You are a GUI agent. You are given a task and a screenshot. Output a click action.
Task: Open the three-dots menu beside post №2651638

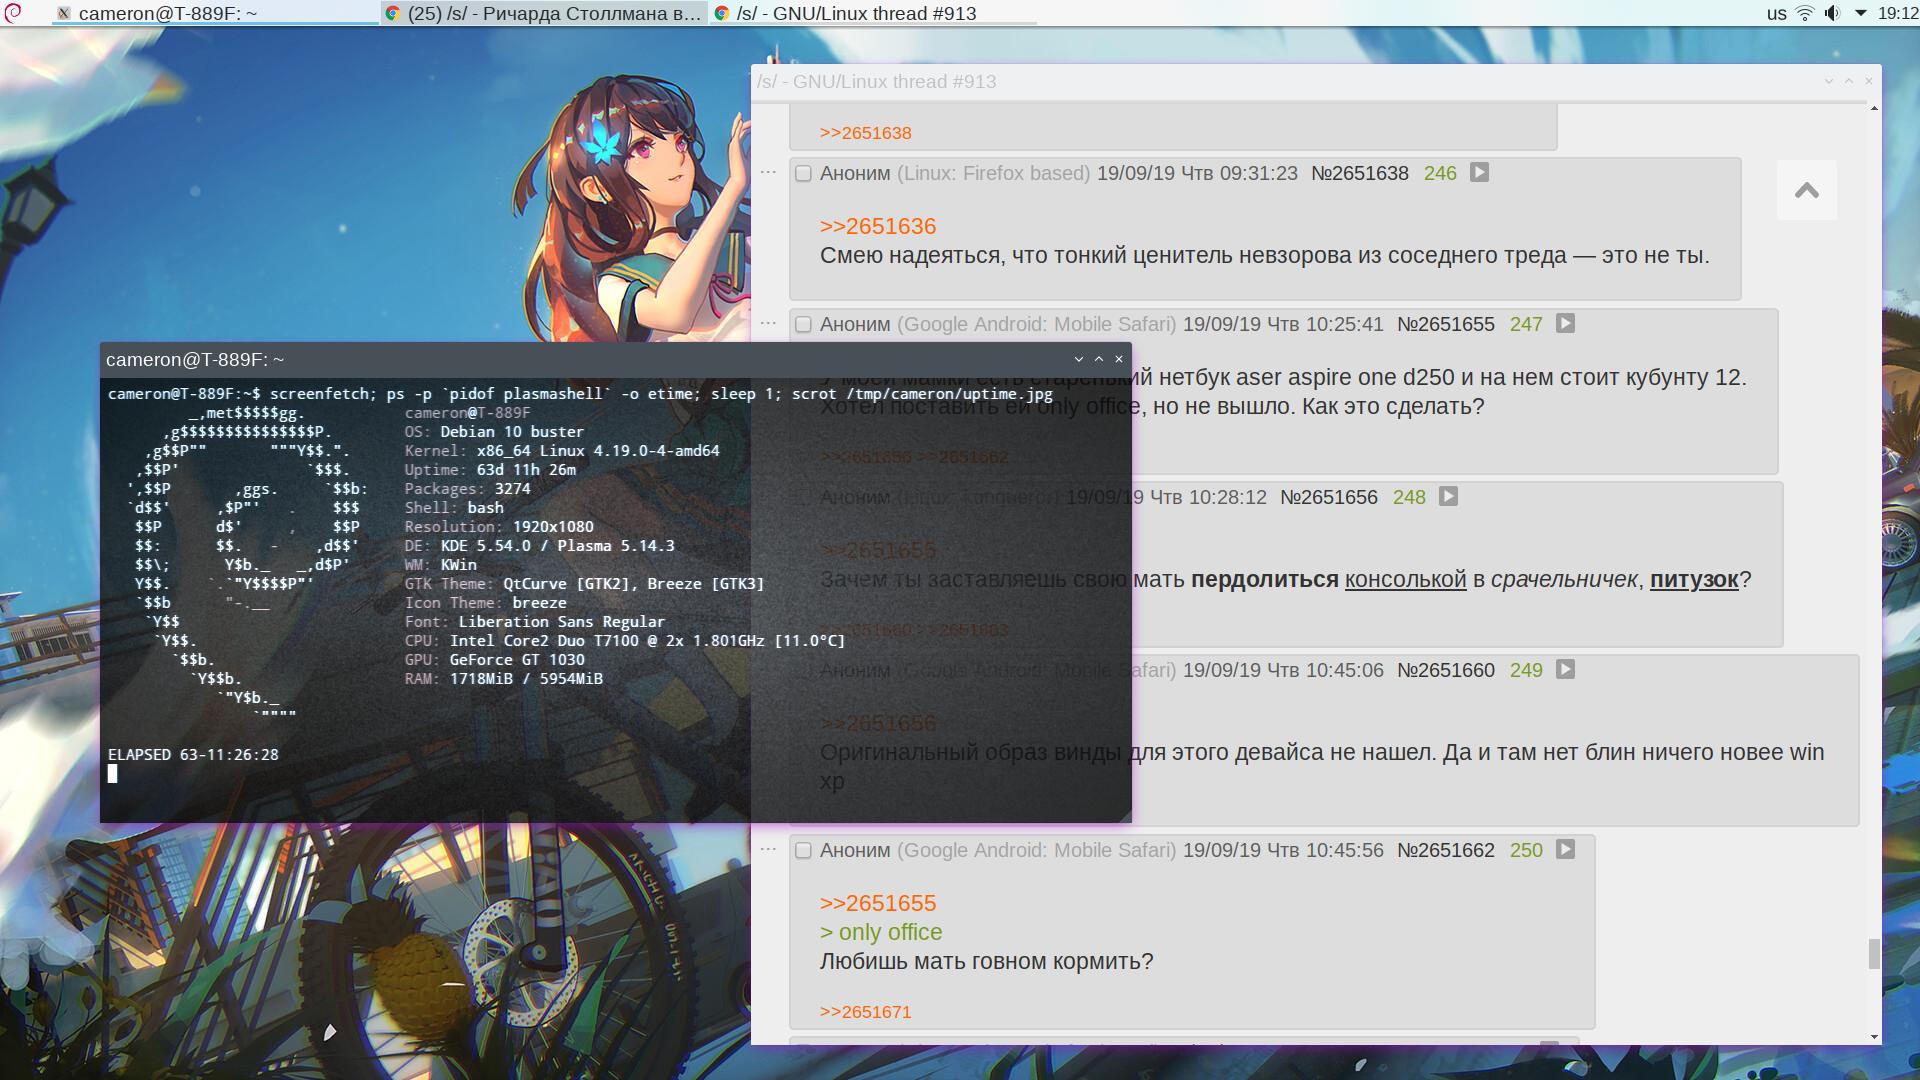click(x=768, y=172)
